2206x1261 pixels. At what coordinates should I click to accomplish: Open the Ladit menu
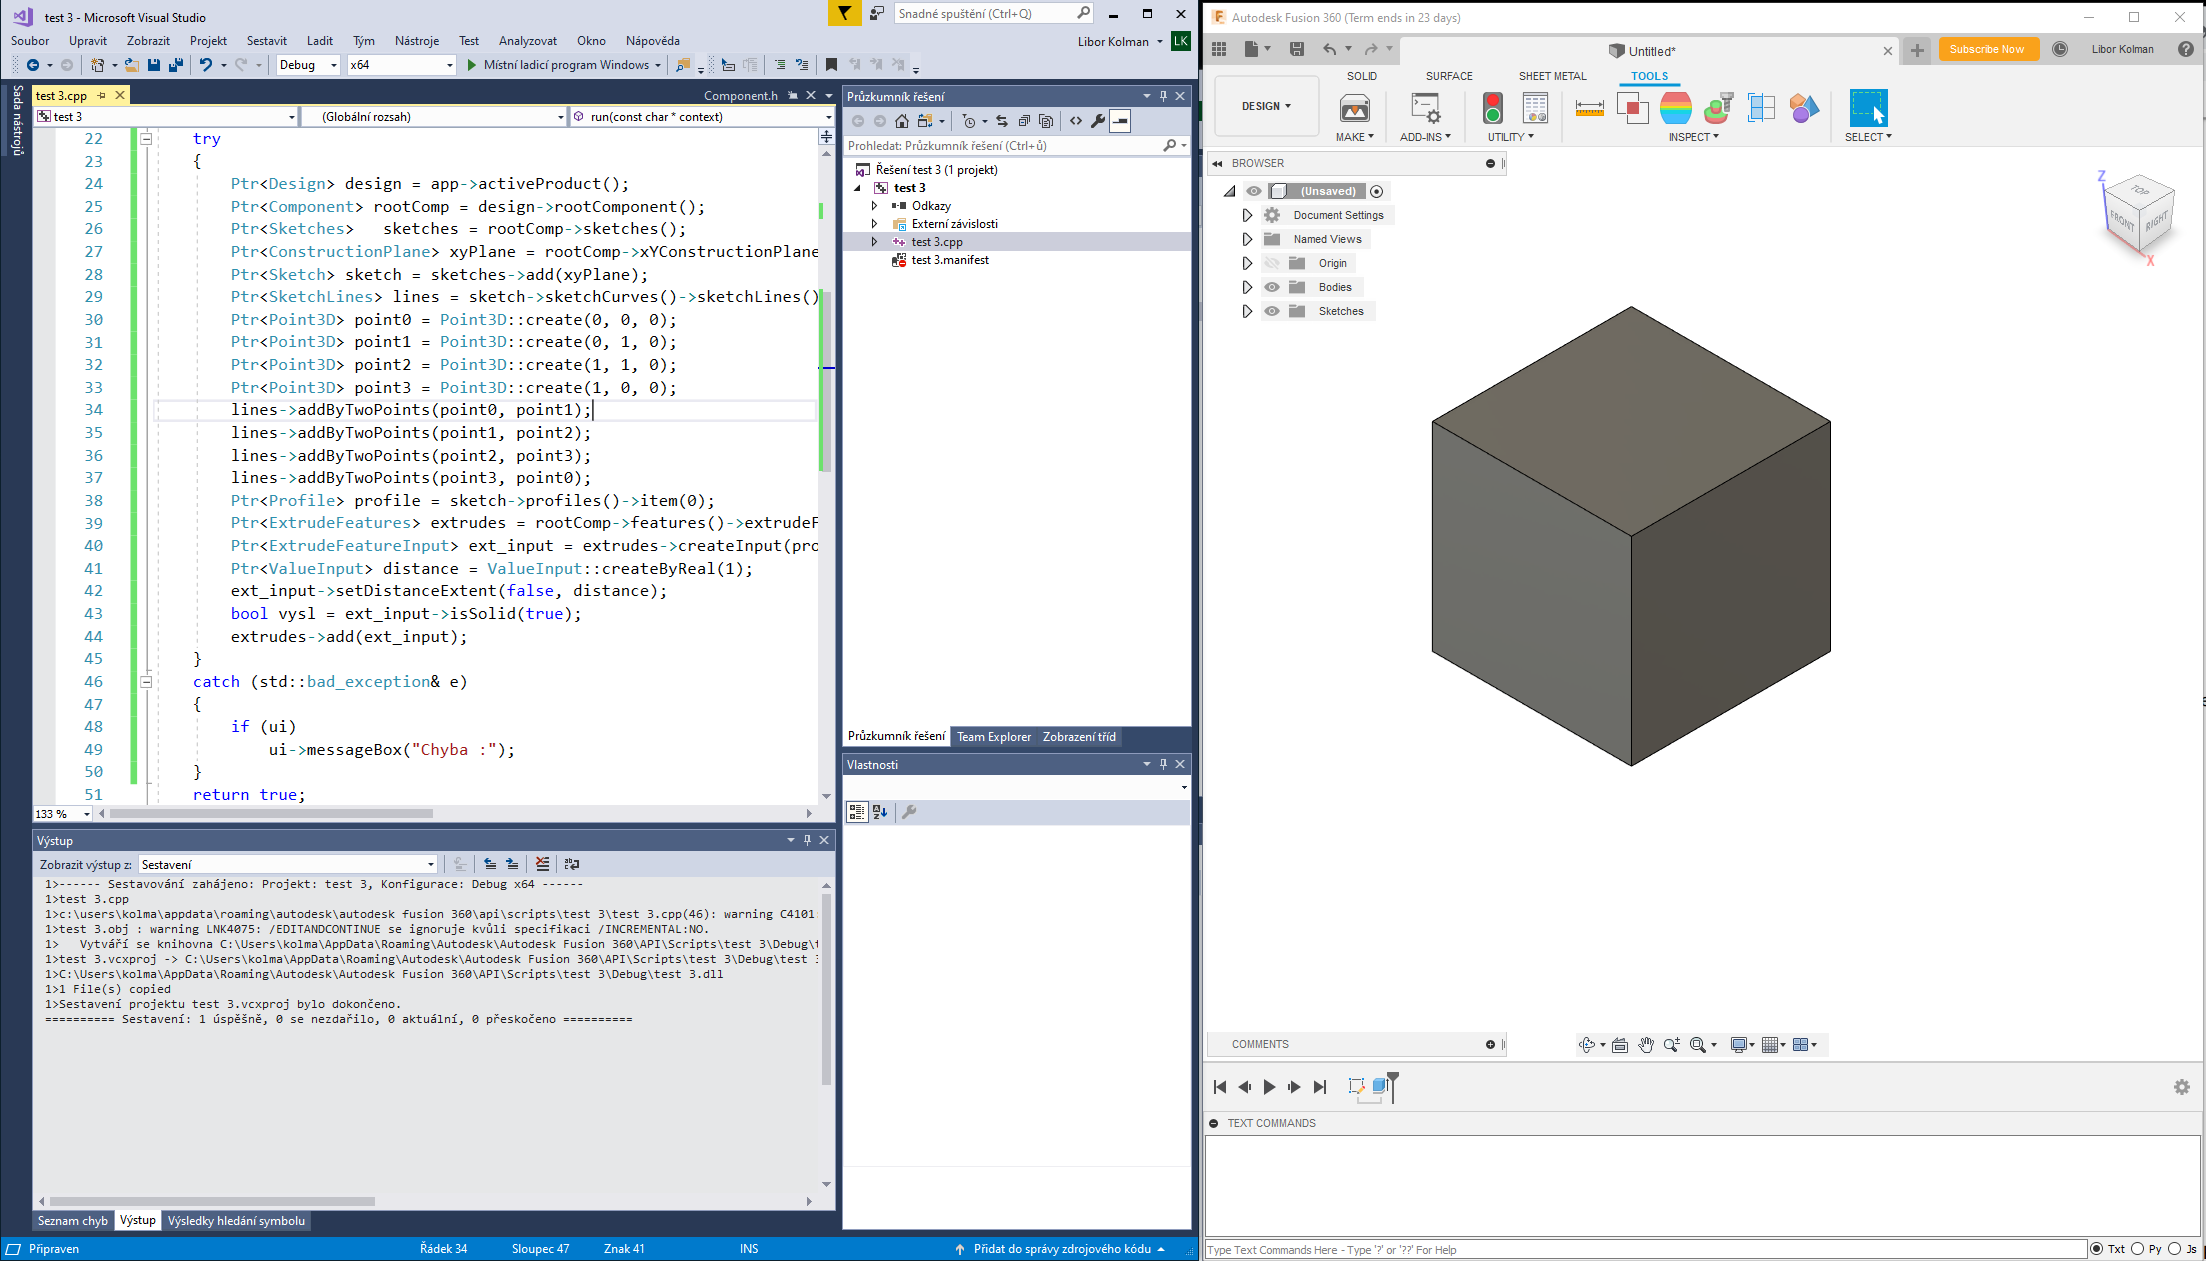(320, 41)
